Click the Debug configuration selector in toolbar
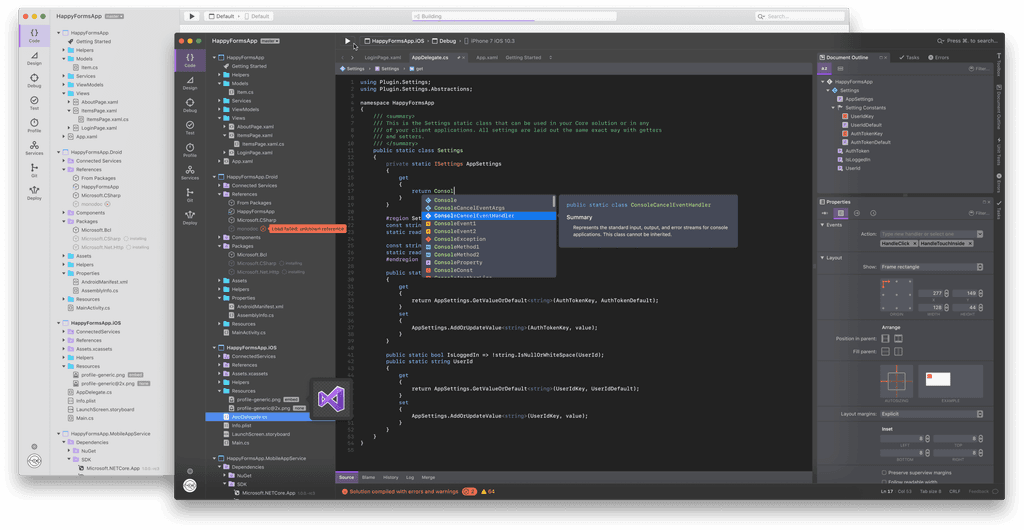Image resolution: width=1024 pixels, height=530 pixels. click(x=444, y=40)
